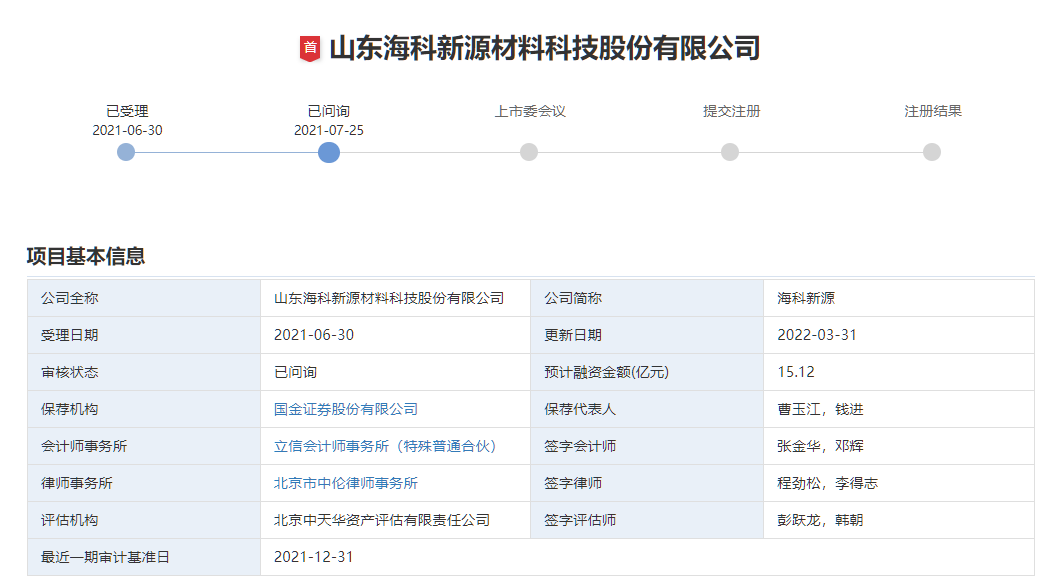The width and height of the screenshot is (1053, 585).
Task: Select the 已受理 timeline stage dot
Action: (x=126, y=153)
